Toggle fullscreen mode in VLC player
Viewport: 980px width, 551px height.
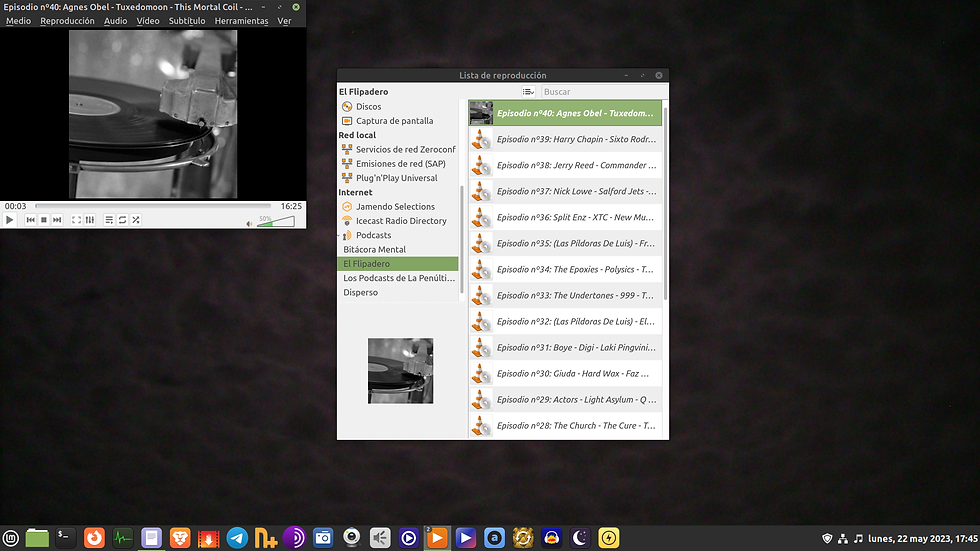click(x=76, y=220)
